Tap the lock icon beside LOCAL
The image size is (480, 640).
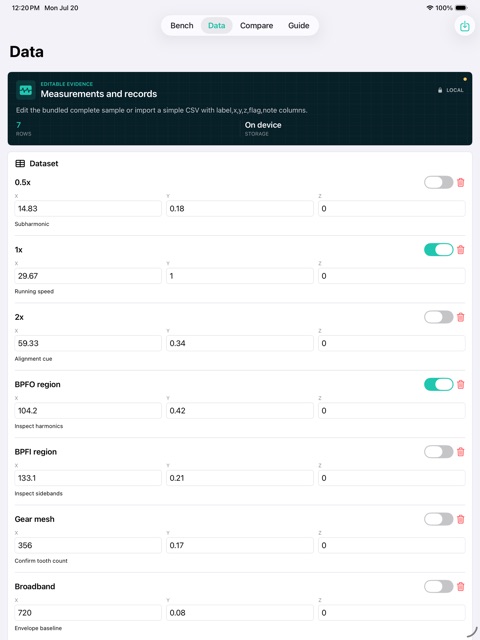point(440,90)
